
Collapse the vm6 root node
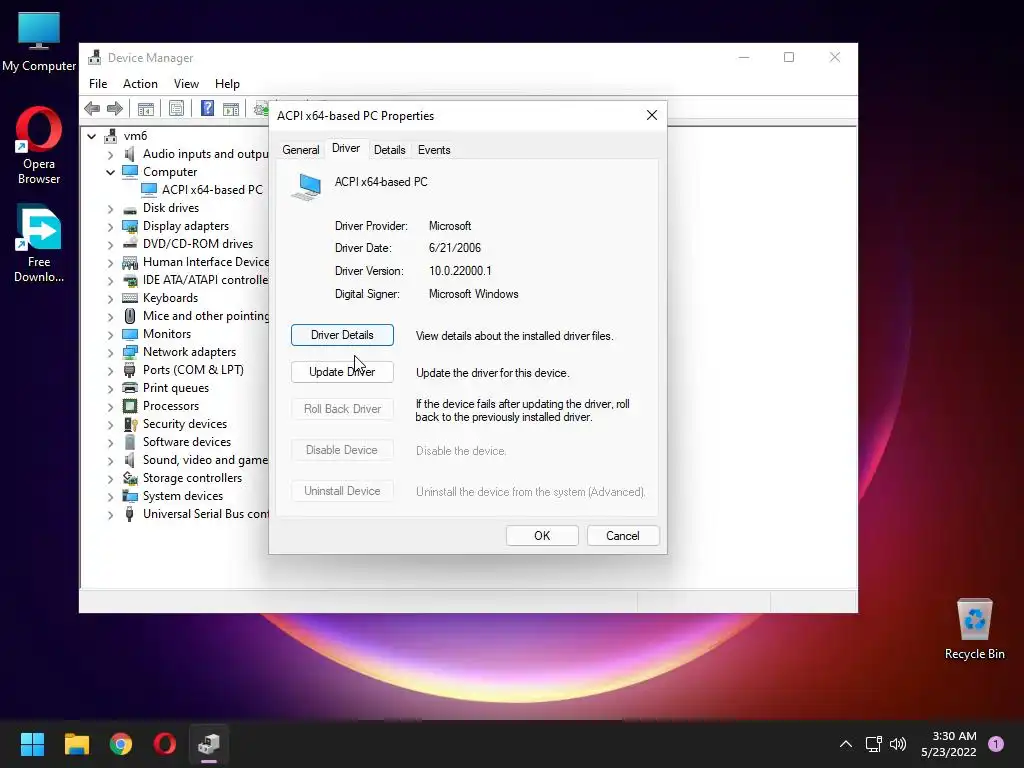click(92, 136)
